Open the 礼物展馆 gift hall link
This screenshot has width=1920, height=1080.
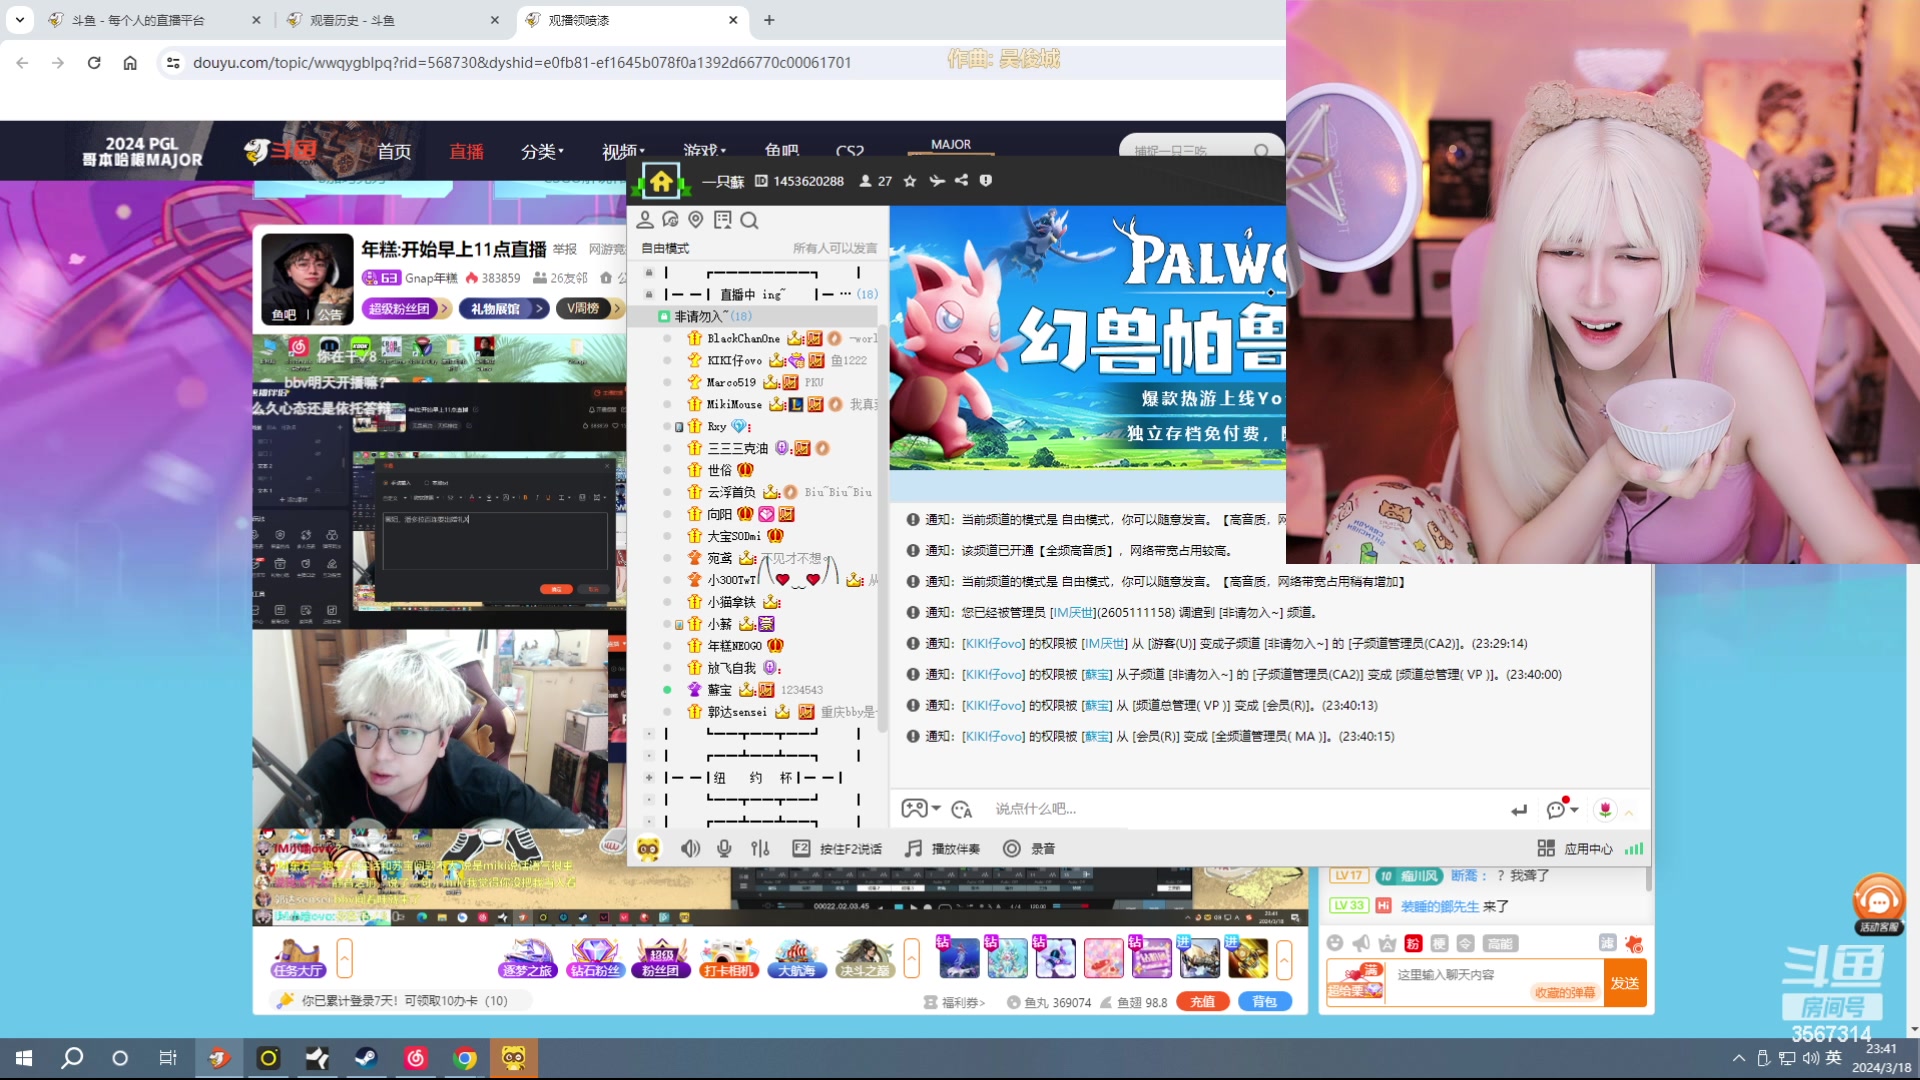504,309
